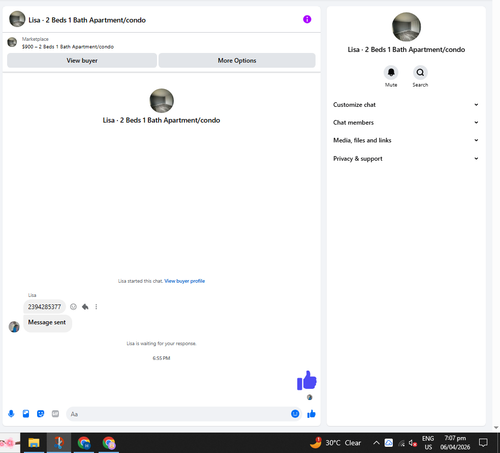
Task: Show hidden tray icons chevron
Action: tap(376, 443)
